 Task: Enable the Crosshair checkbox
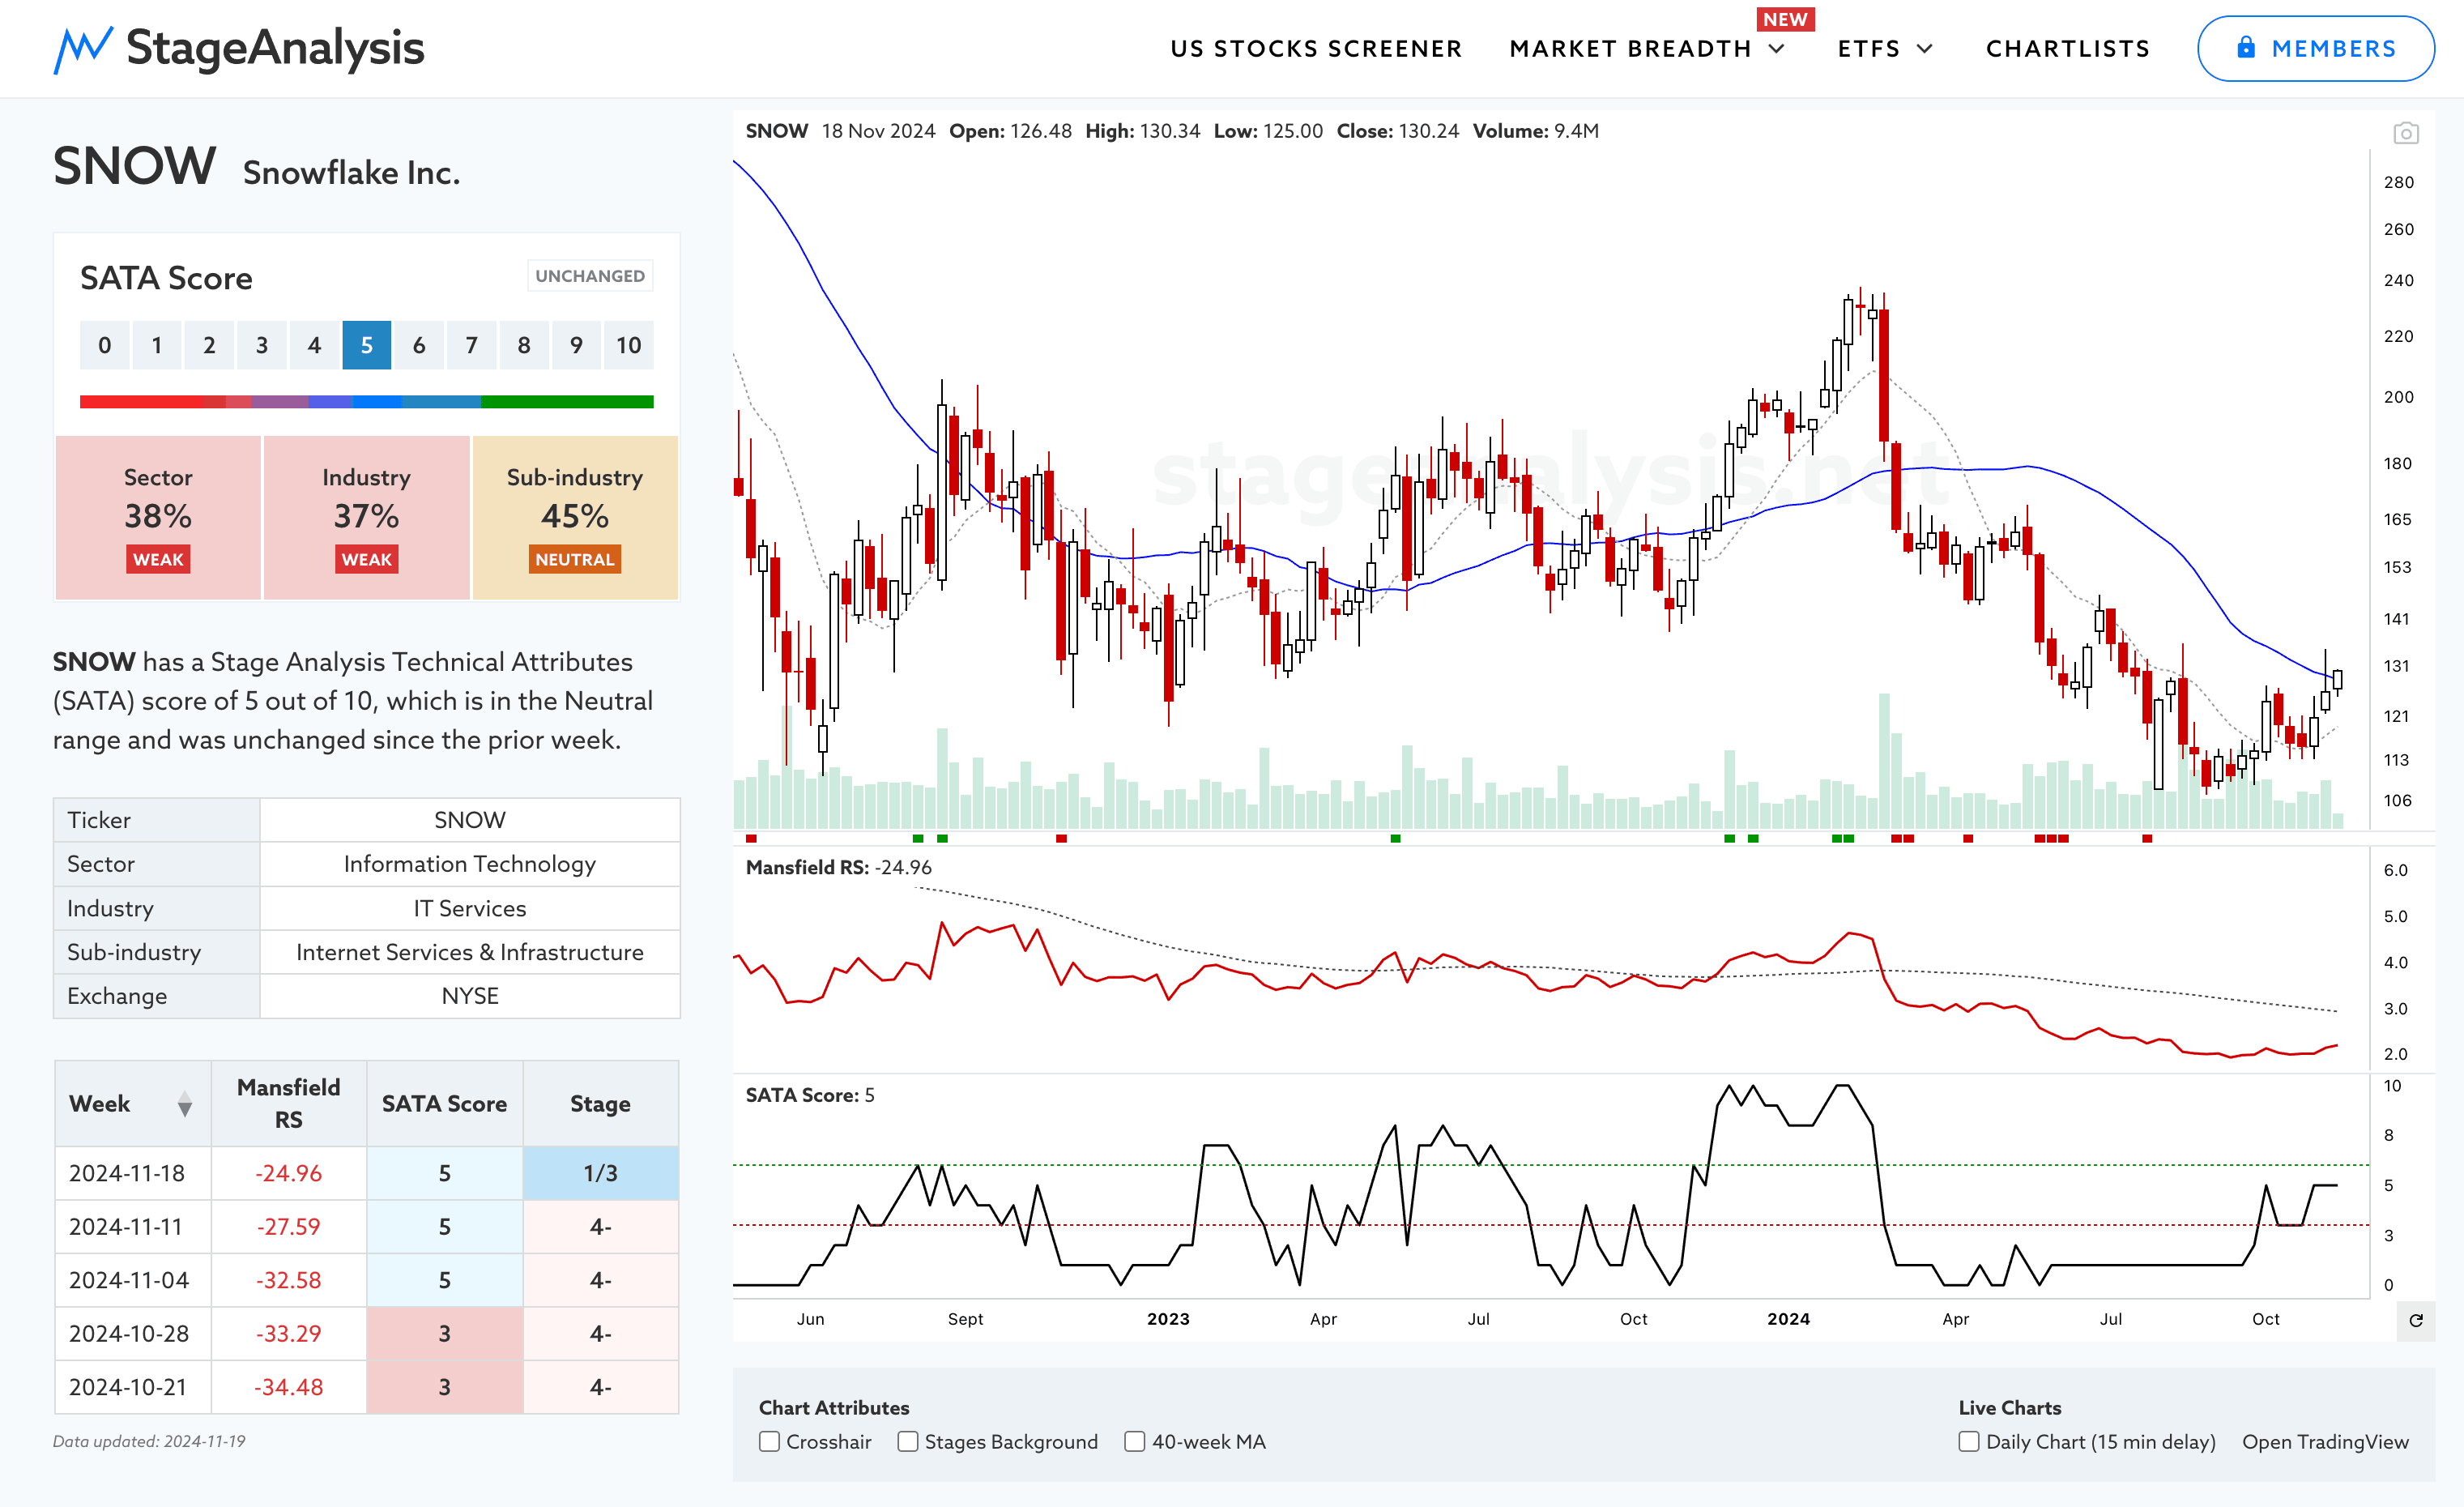coord(769,1441)
